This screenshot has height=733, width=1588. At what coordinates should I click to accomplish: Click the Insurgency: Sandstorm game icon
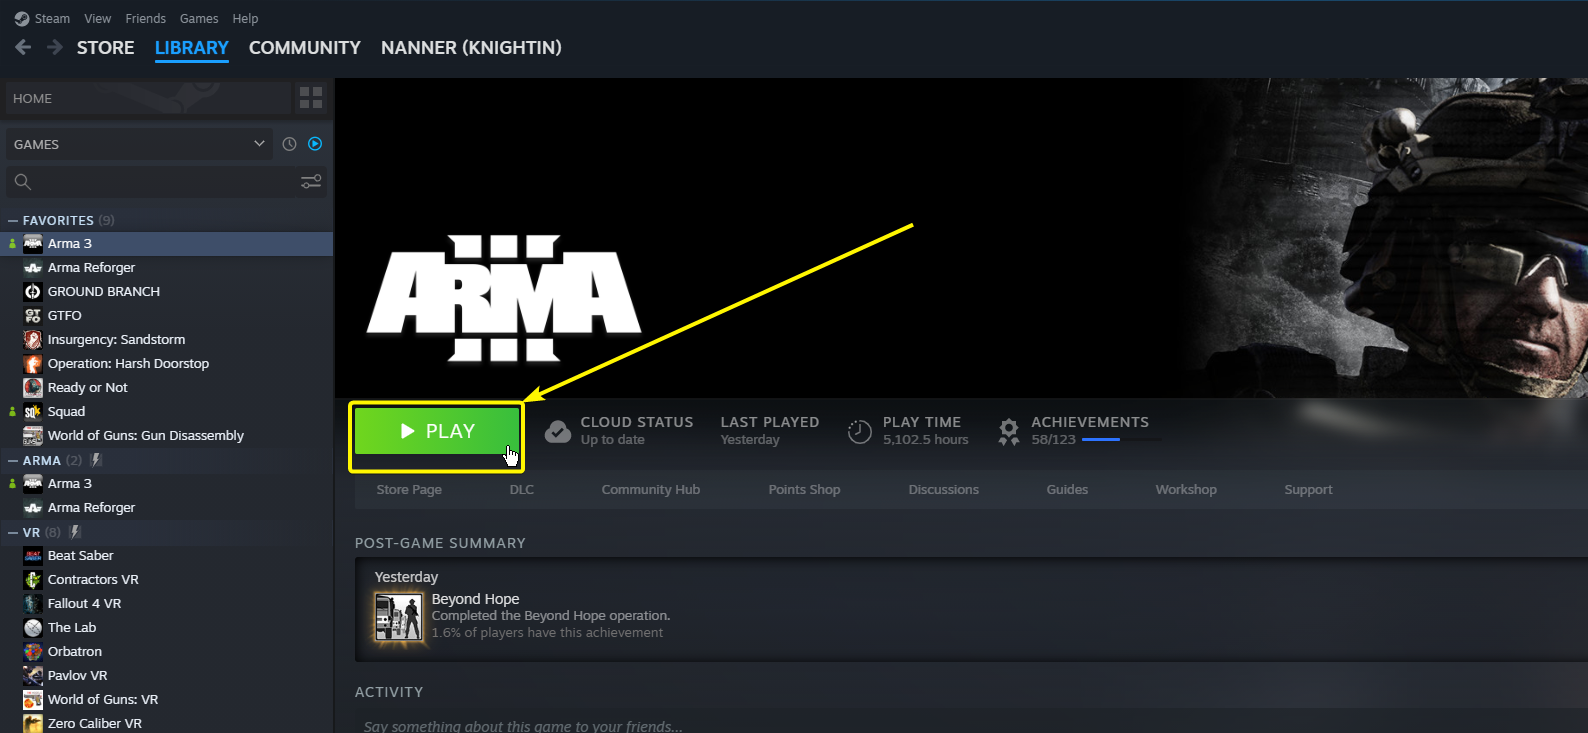pos(33,340)
